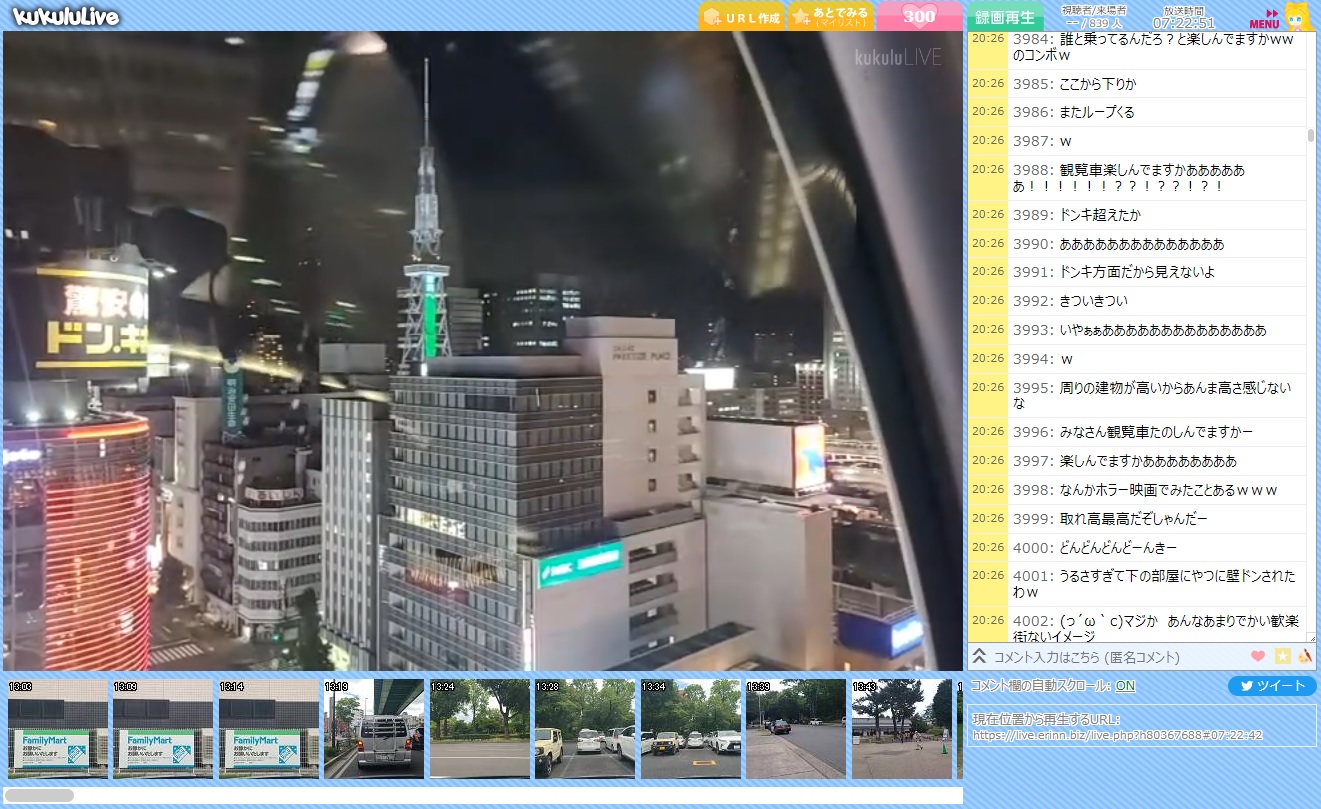
Task: Click the yellow-haired mascot character icon
Action: tap(1297, 16)
